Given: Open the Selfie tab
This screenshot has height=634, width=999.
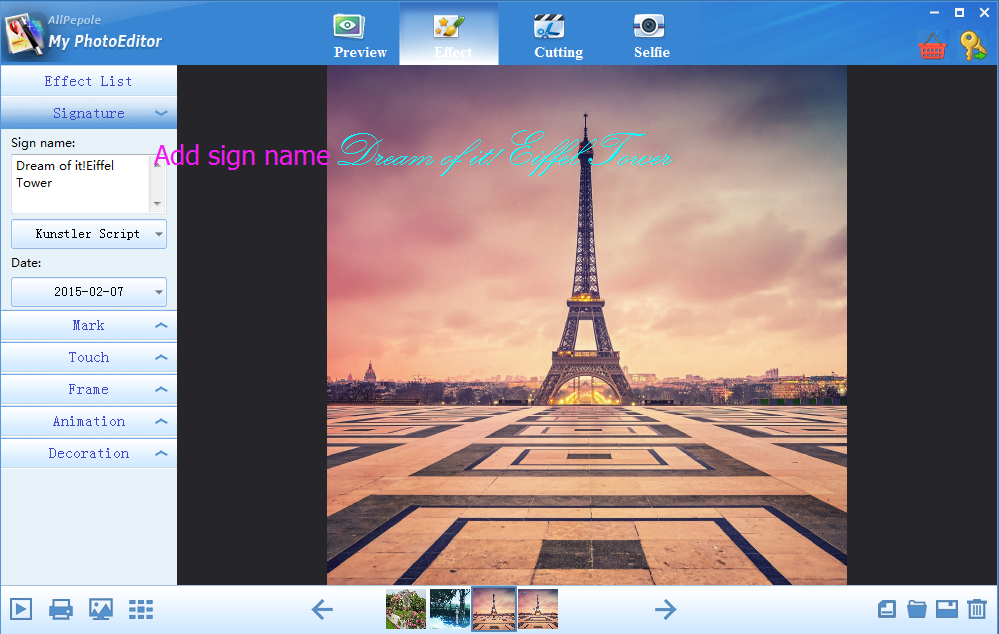Looking at the screenshot, I should click(x=651, y=36).
